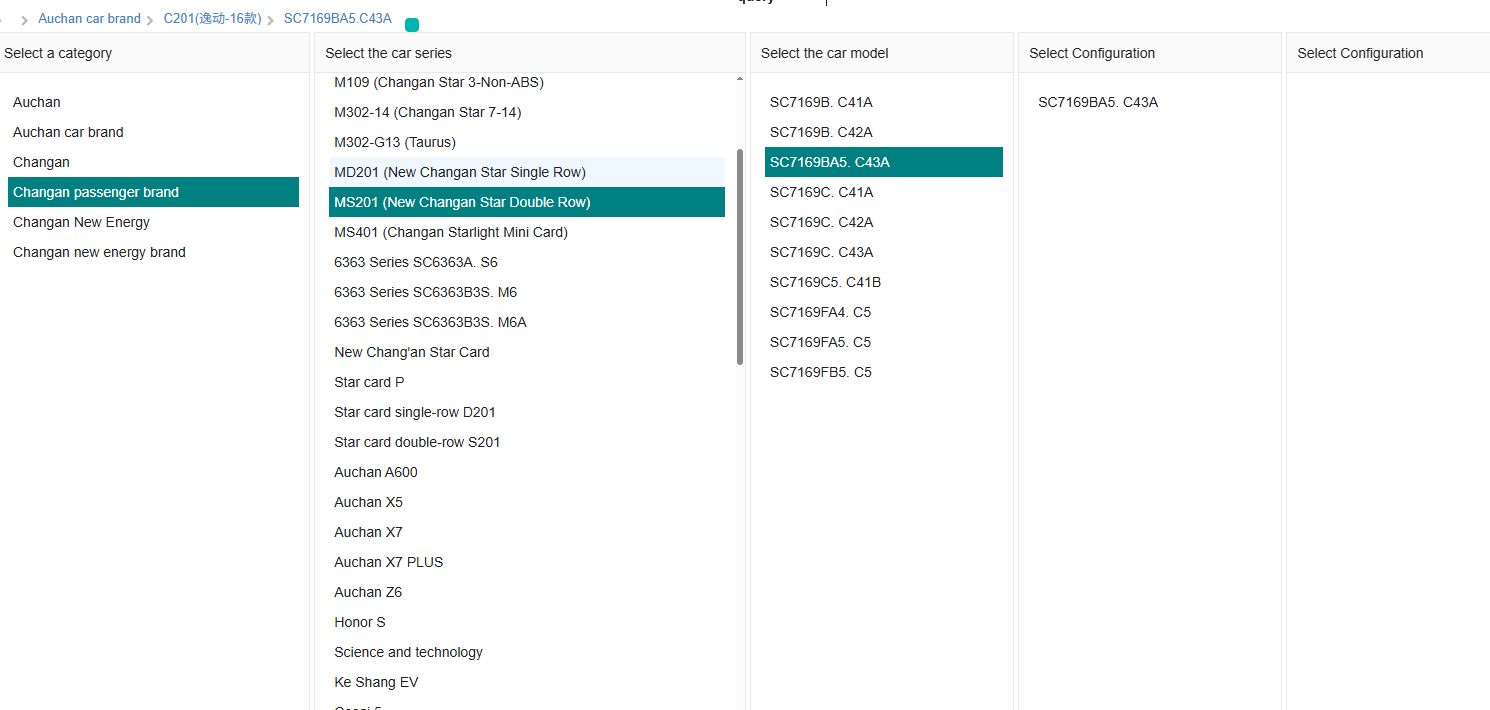Select Changan New Energy category

(x=81, y=222)
